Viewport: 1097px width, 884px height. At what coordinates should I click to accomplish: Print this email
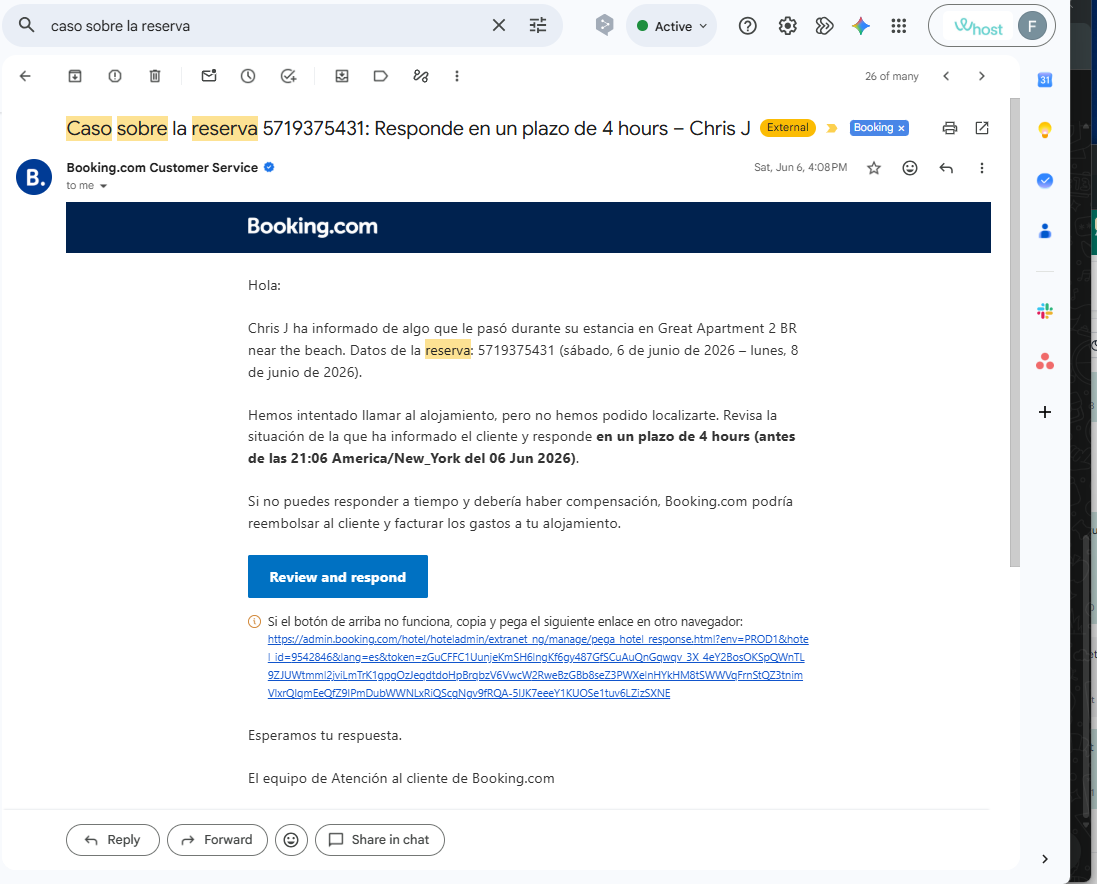949,128
